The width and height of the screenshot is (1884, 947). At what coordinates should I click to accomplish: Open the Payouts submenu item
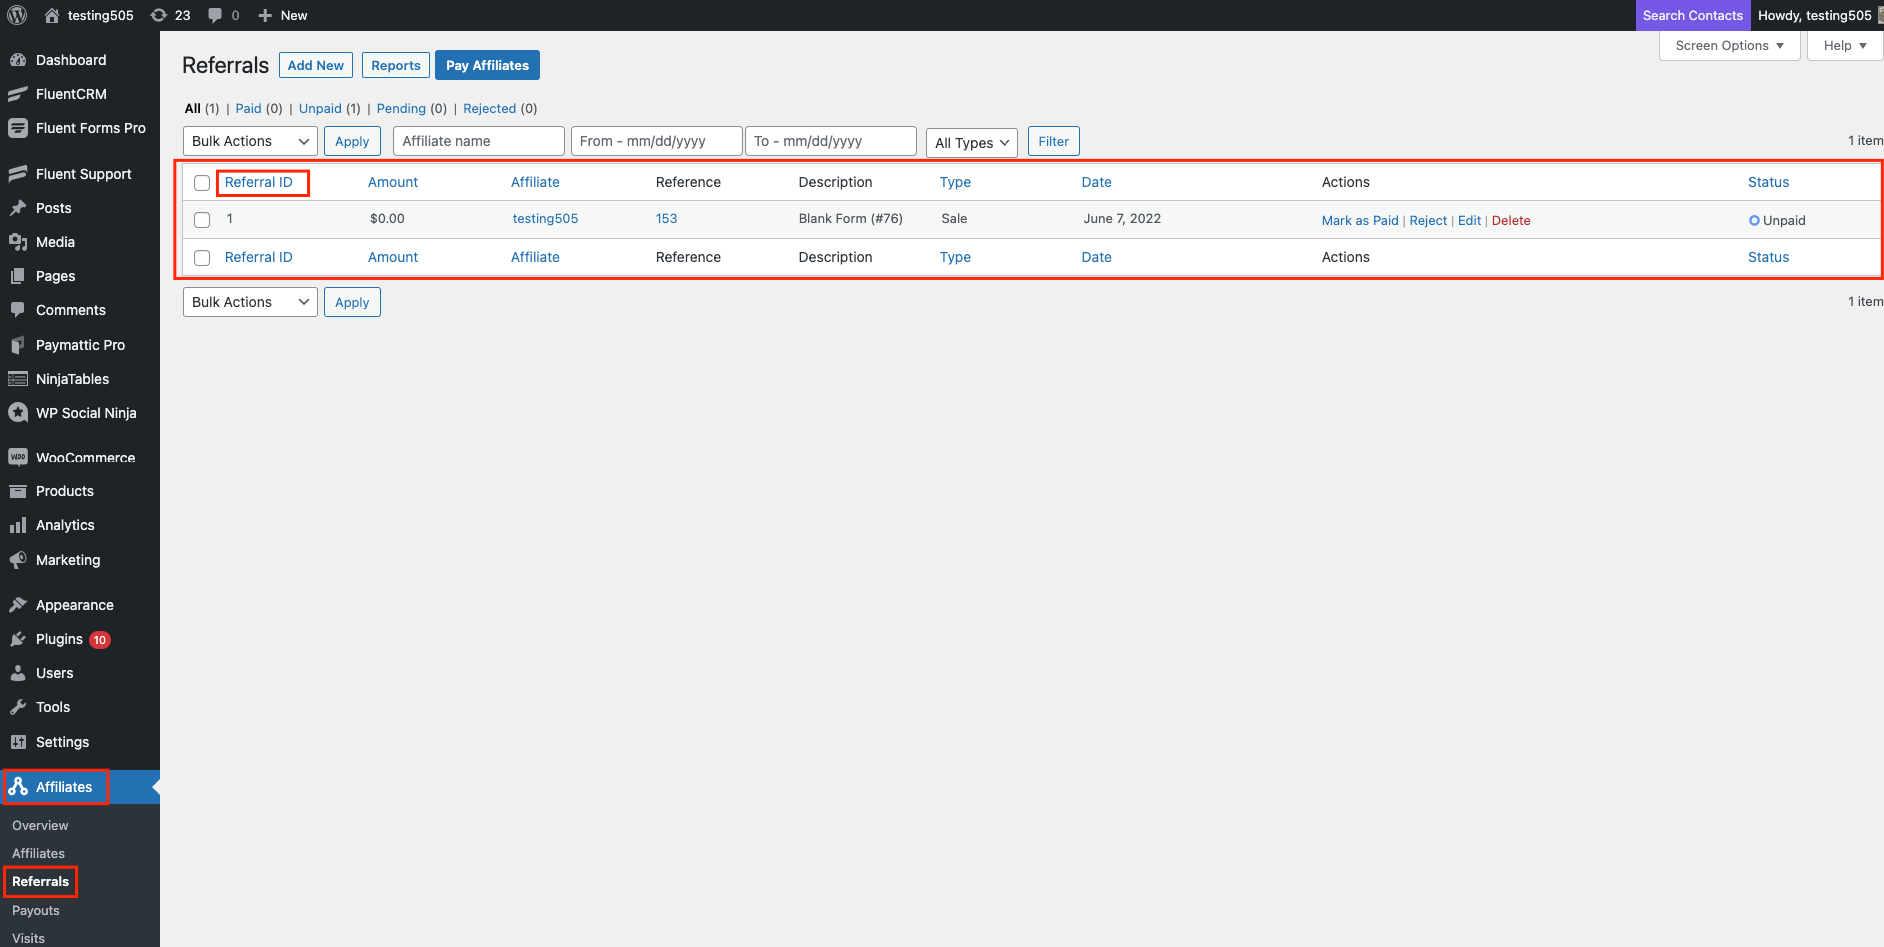click(36, 910)
